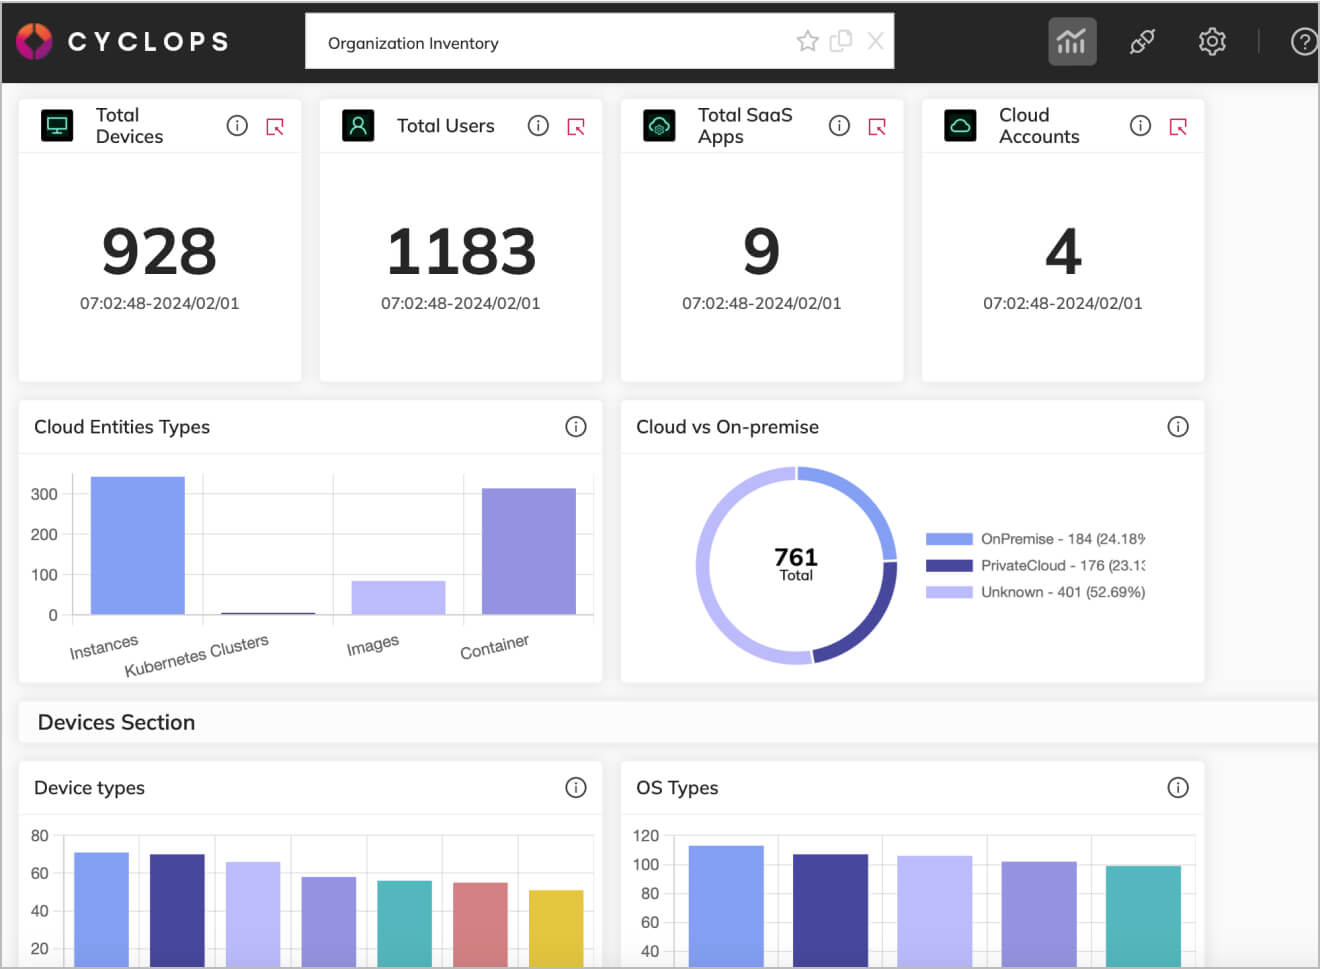Show info for Cloud Entities Types chart

[576, 426]
